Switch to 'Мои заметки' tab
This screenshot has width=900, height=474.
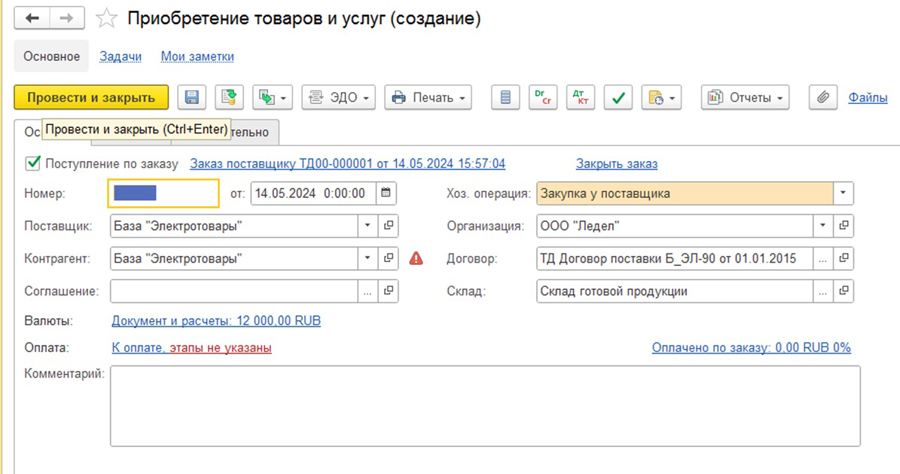pos(197,57)
